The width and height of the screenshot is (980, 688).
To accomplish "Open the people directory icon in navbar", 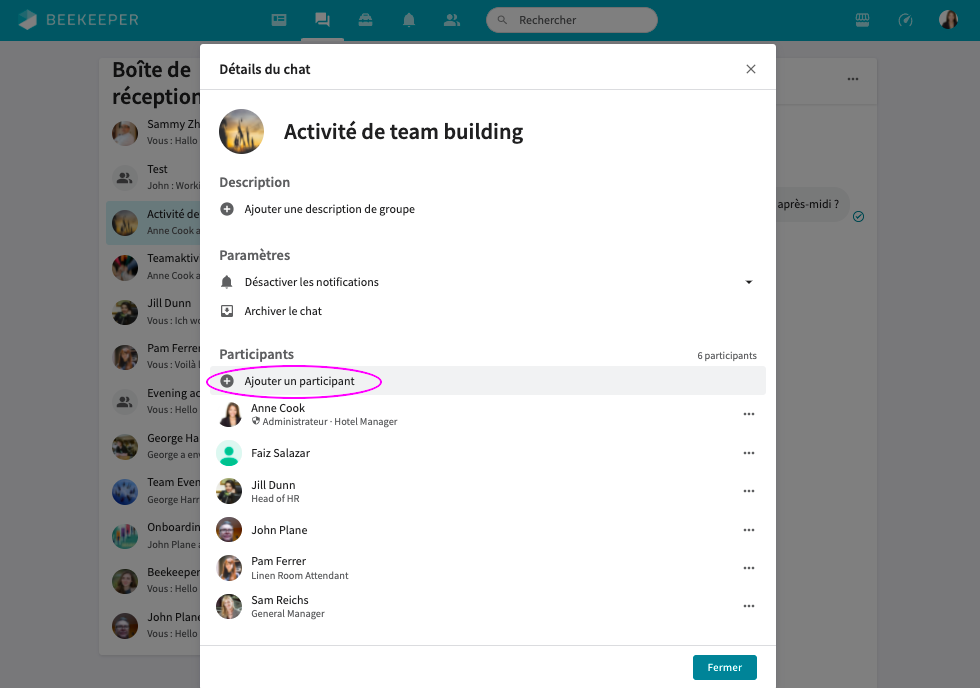I will point(452,20).
